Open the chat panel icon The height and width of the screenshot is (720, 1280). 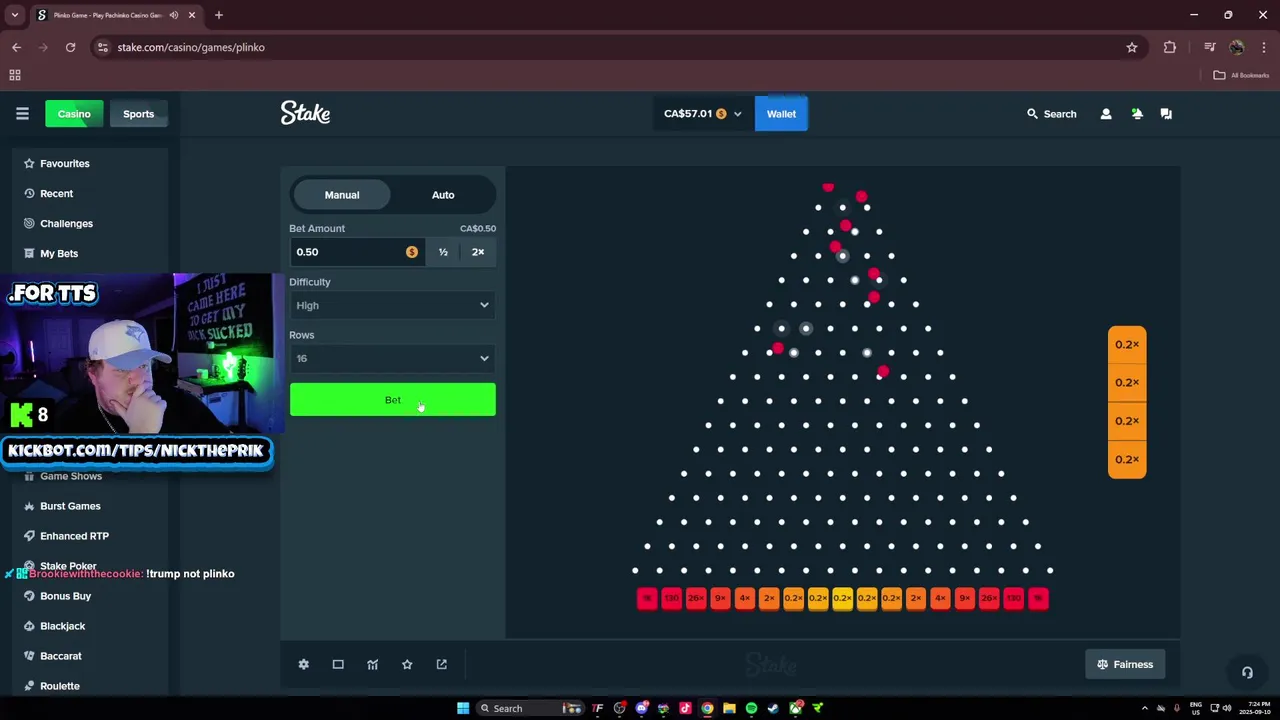tap(1166, 114)
